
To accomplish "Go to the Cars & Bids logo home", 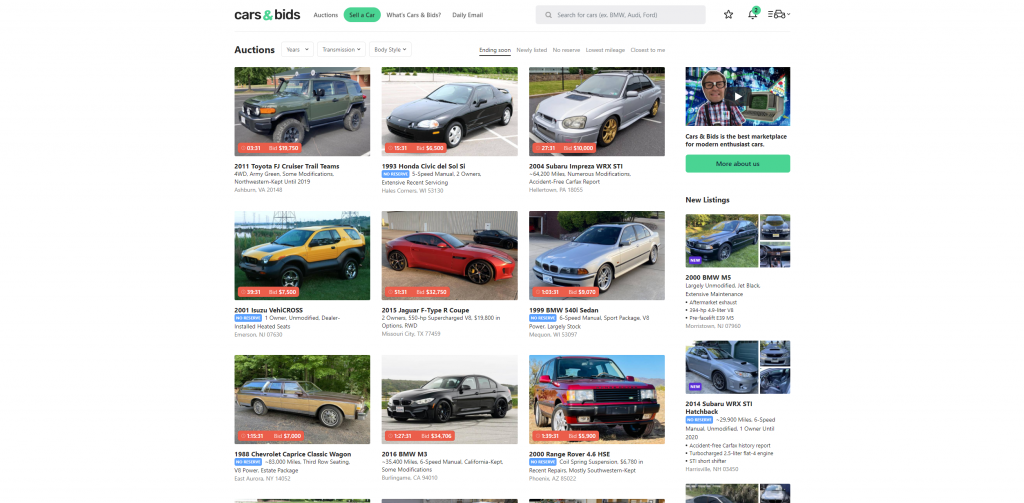I will 267,14.
